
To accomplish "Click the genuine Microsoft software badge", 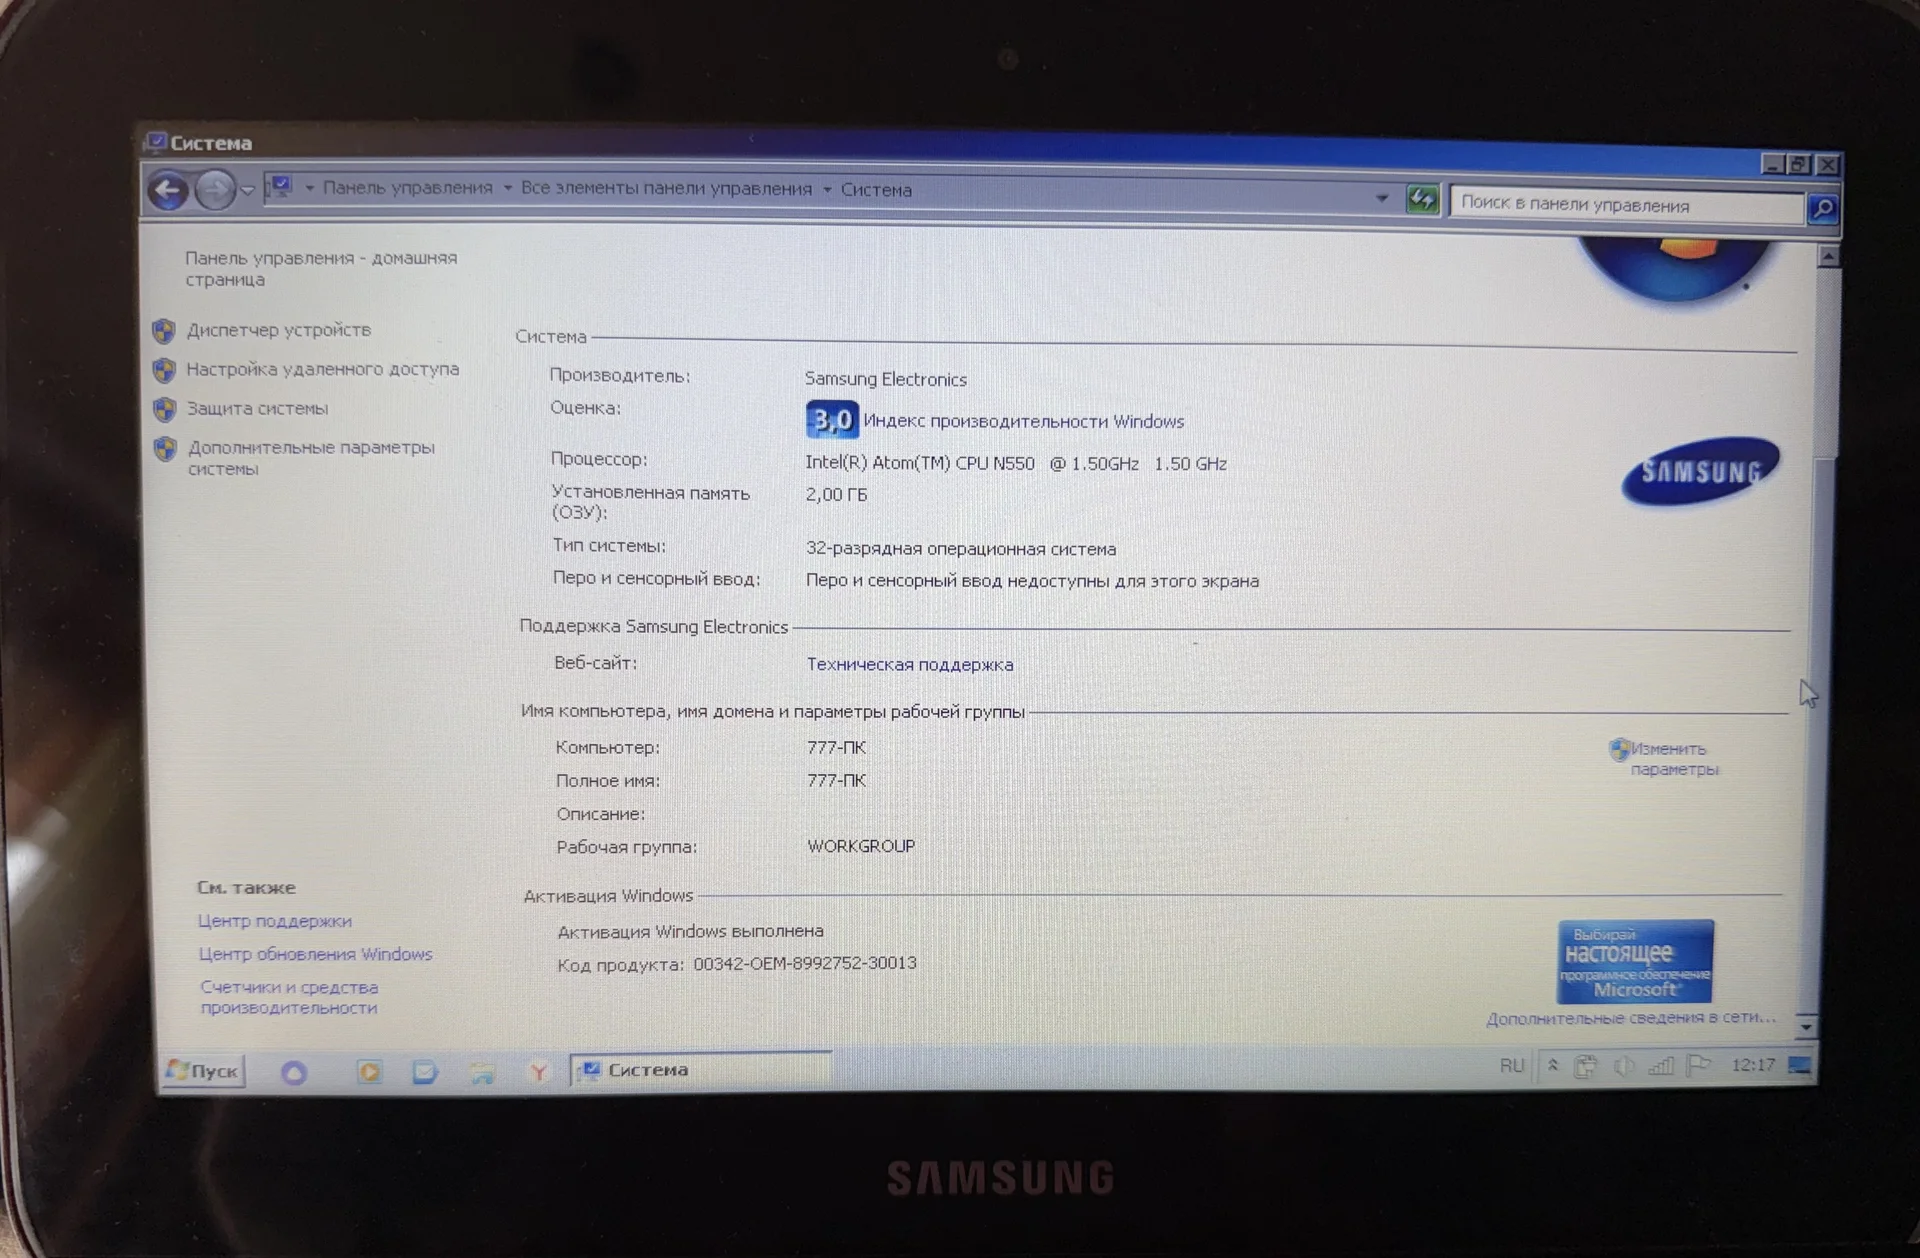I will [1635, 961].
